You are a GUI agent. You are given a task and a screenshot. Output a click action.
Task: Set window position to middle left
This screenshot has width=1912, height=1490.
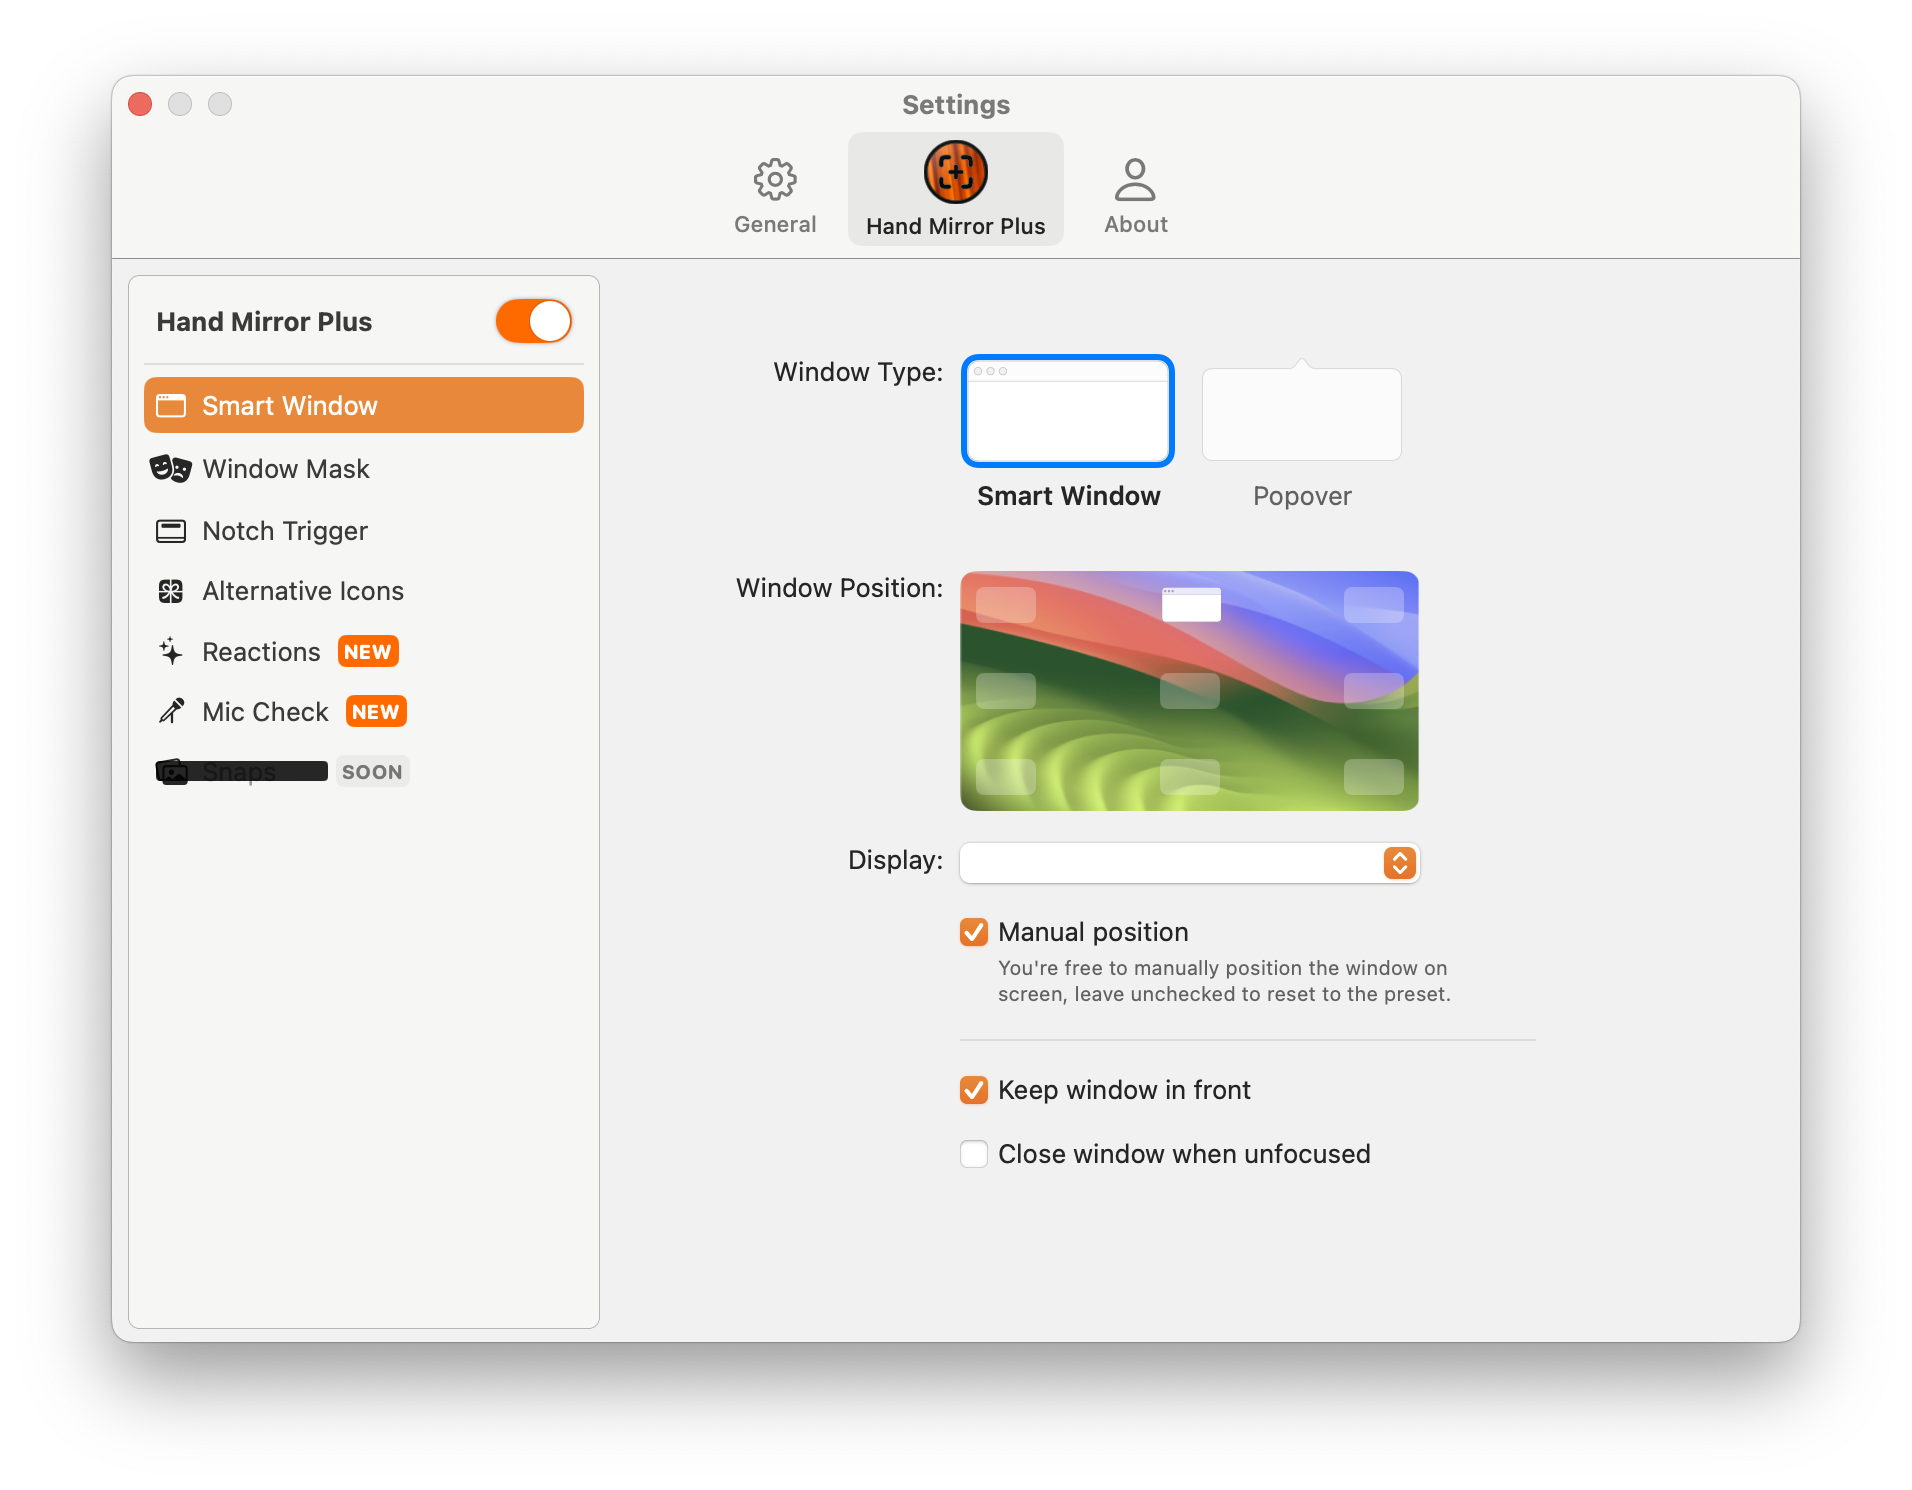[x=1005, y=691]
